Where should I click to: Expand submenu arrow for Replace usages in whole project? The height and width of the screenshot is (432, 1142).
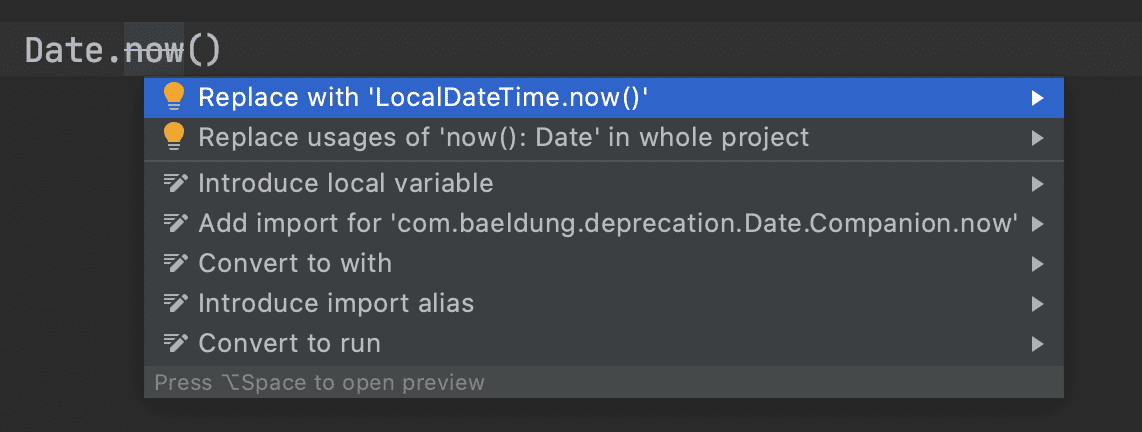pyautogui.click(x=1038, y=138)
